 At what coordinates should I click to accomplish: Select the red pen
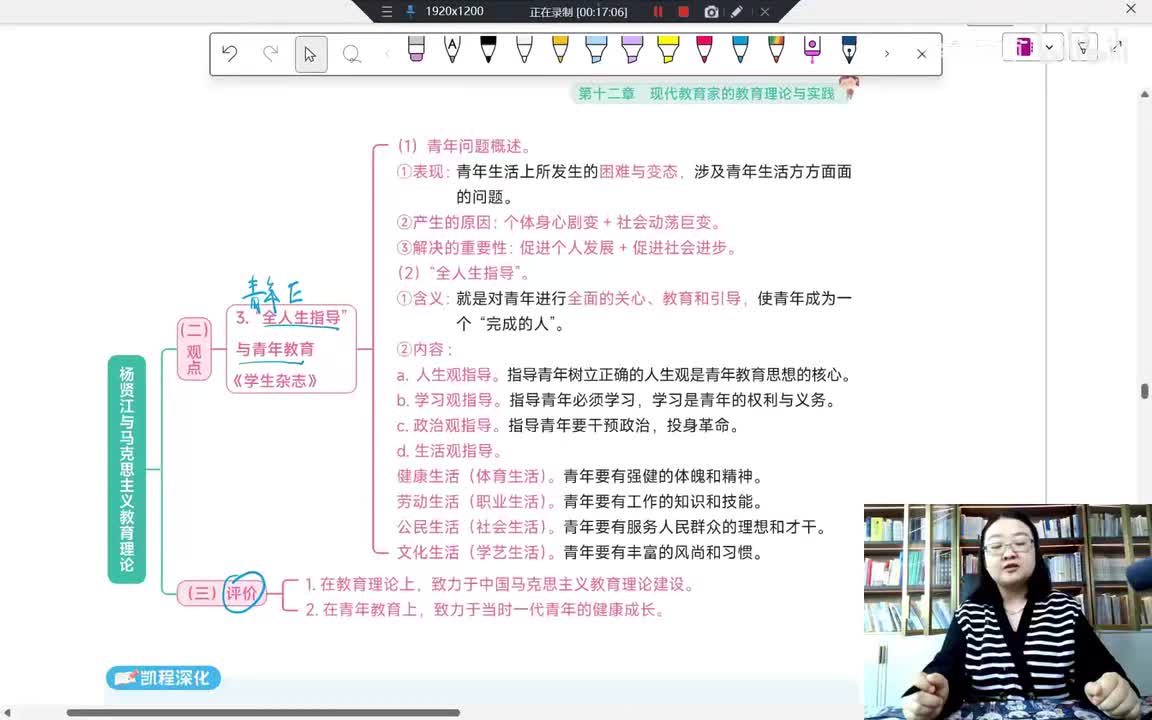pyautogui.click(x=704, y=49)
